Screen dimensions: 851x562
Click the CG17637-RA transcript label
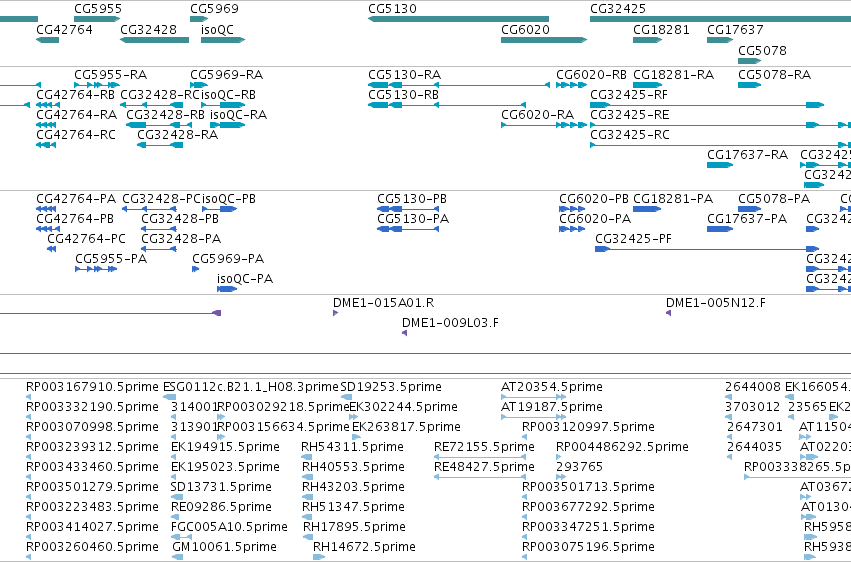pos(747,155)
